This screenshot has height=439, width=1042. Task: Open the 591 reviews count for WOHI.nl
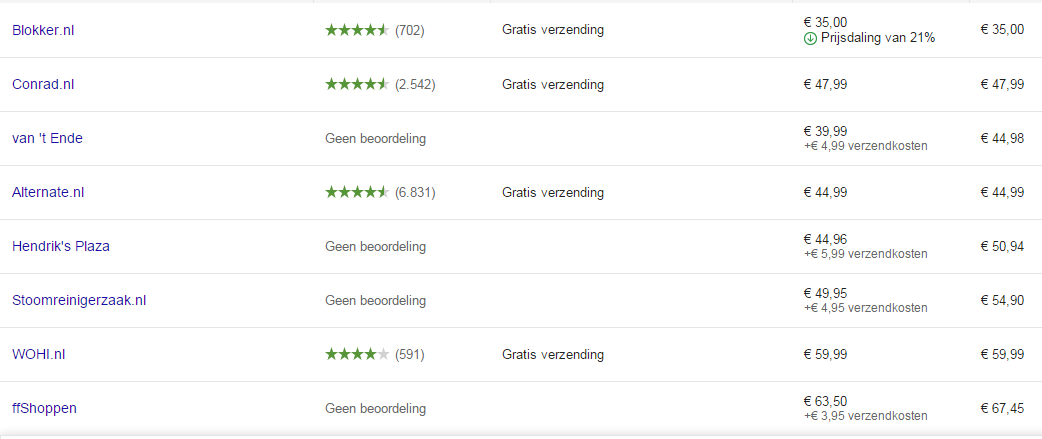pyautogui.click(x=409, y=354)
